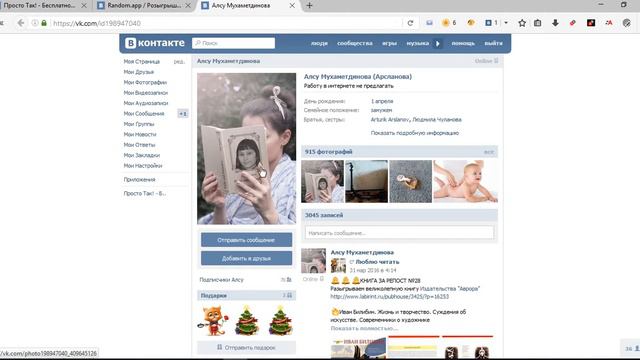Open Подписчики Алсу section
640x360 pixels.
(x=221, y=280)
